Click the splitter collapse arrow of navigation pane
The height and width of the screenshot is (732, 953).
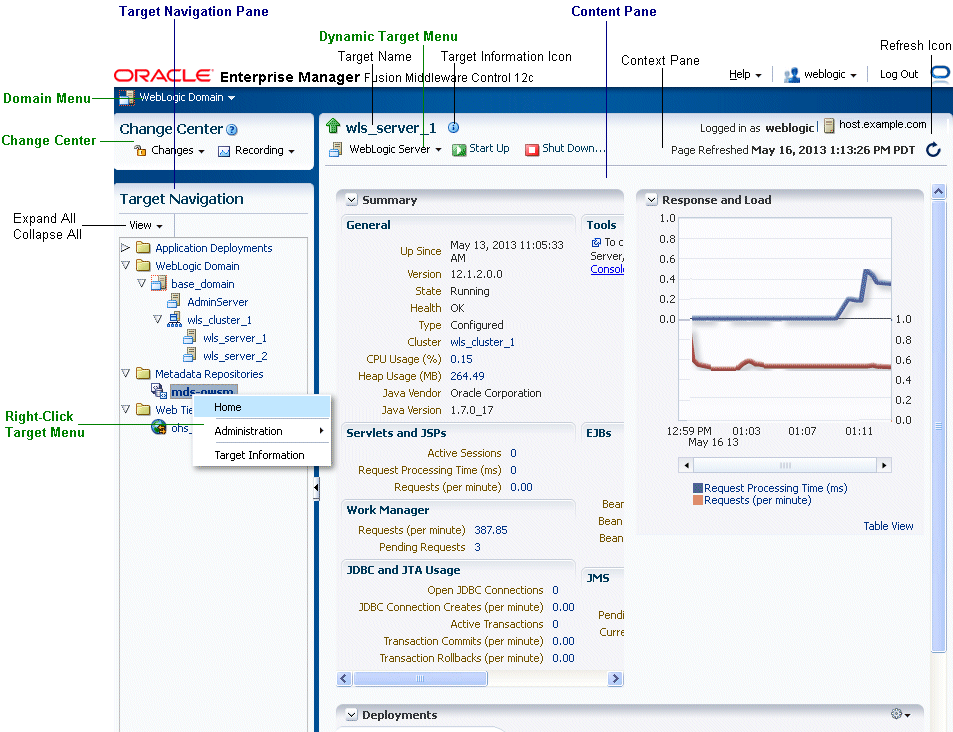pos(316,487)
